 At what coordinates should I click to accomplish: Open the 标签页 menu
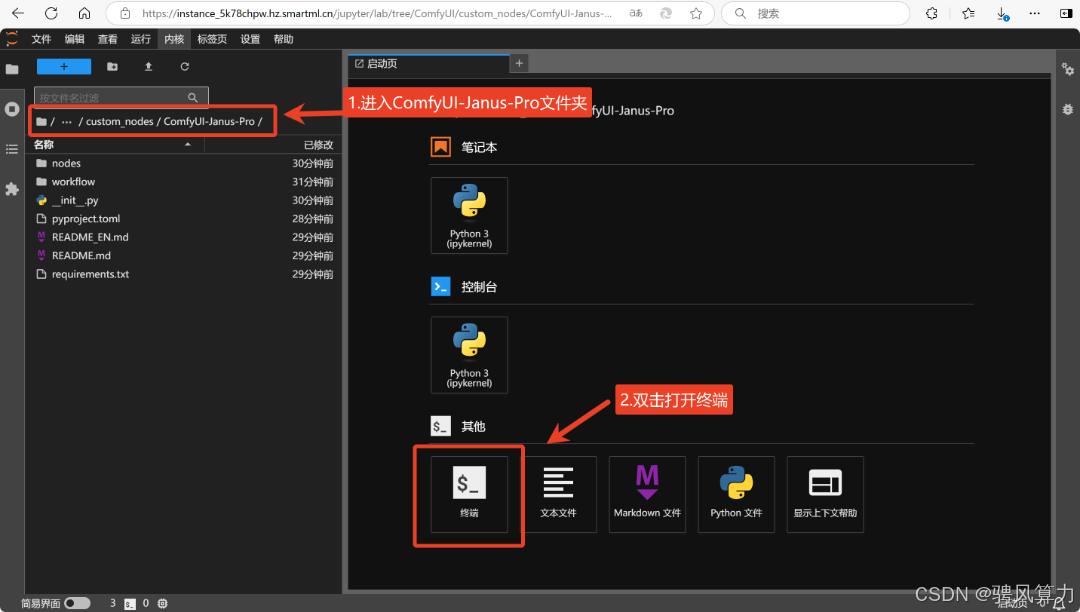[212, 39]
